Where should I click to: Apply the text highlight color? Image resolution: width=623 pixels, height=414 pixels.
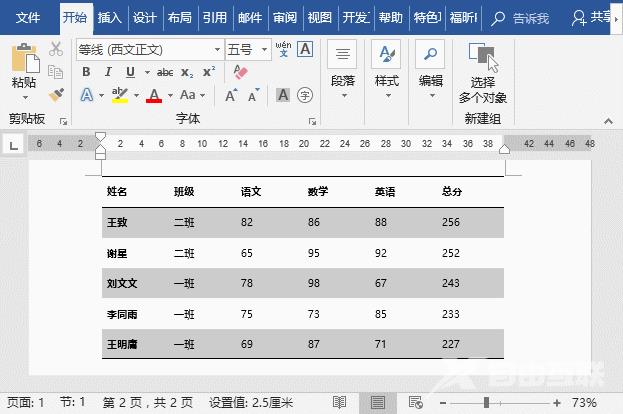click(120, 95)
